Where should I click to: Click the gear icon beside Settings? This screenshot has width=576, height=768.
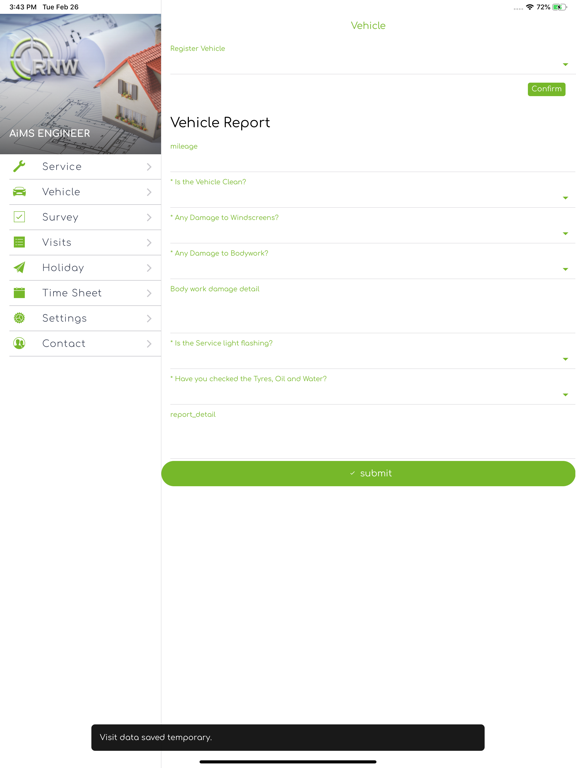(x=19, y=318)
